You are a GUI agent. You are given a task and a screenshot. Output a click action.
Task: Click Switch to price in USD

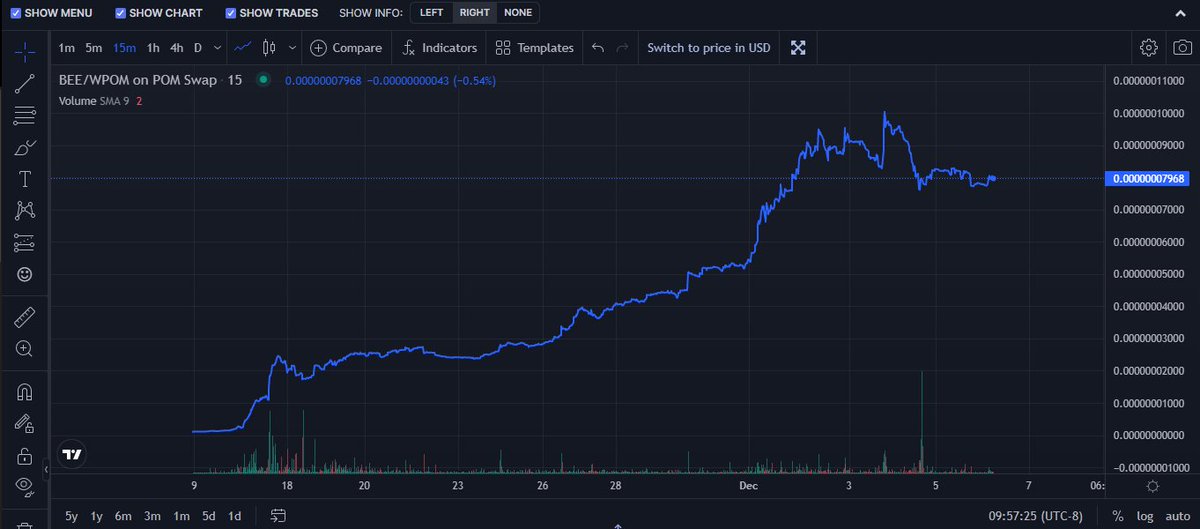coord(709,47)
